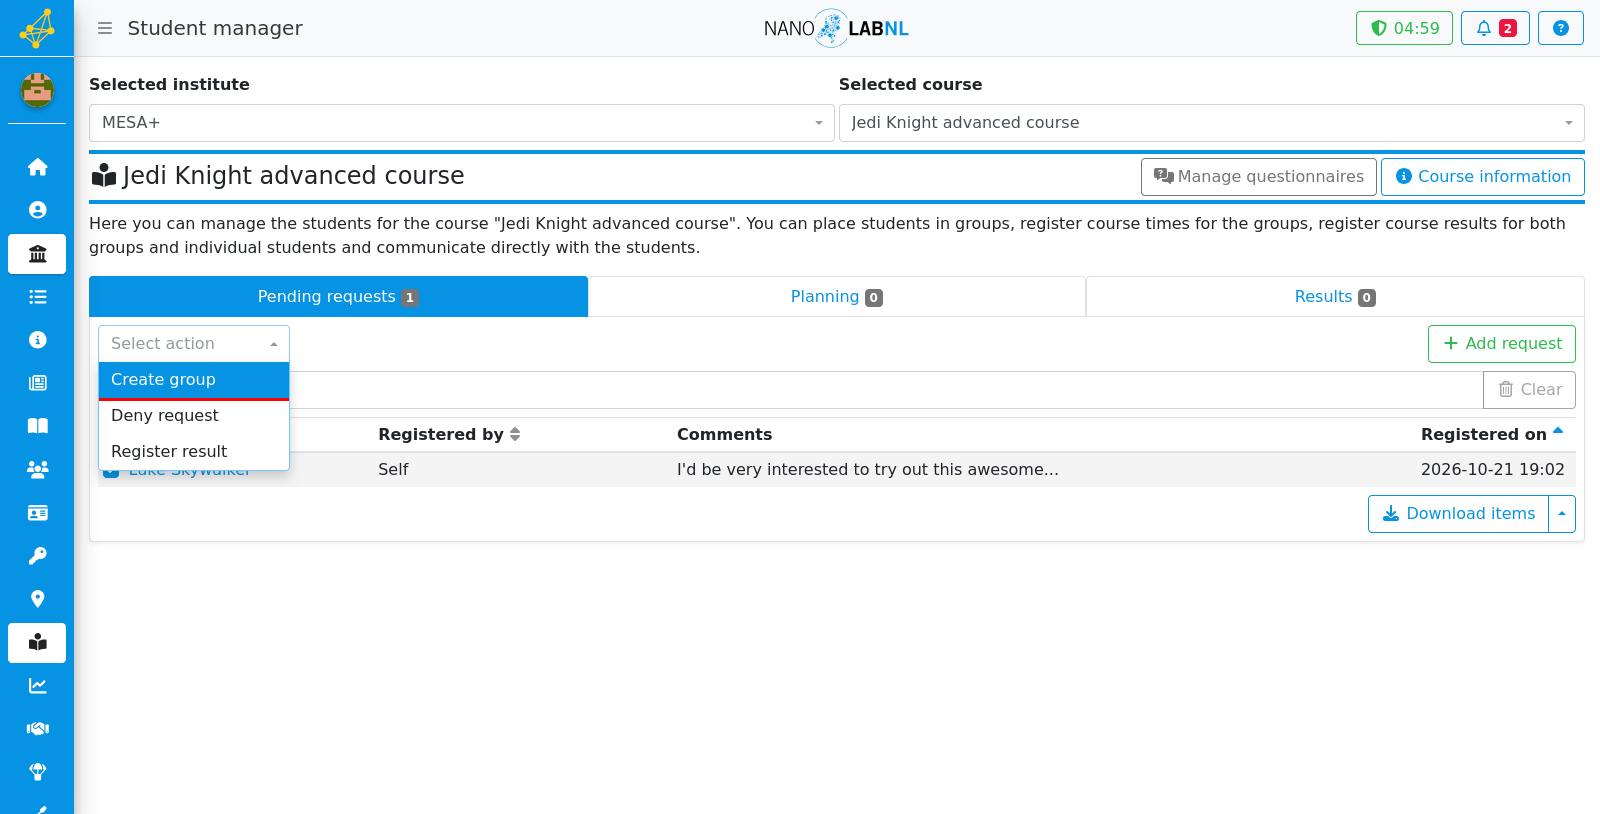Click the notifications bell with 2 alerts
Viewport: 1600px width, 814px height.
(1495, 28)
